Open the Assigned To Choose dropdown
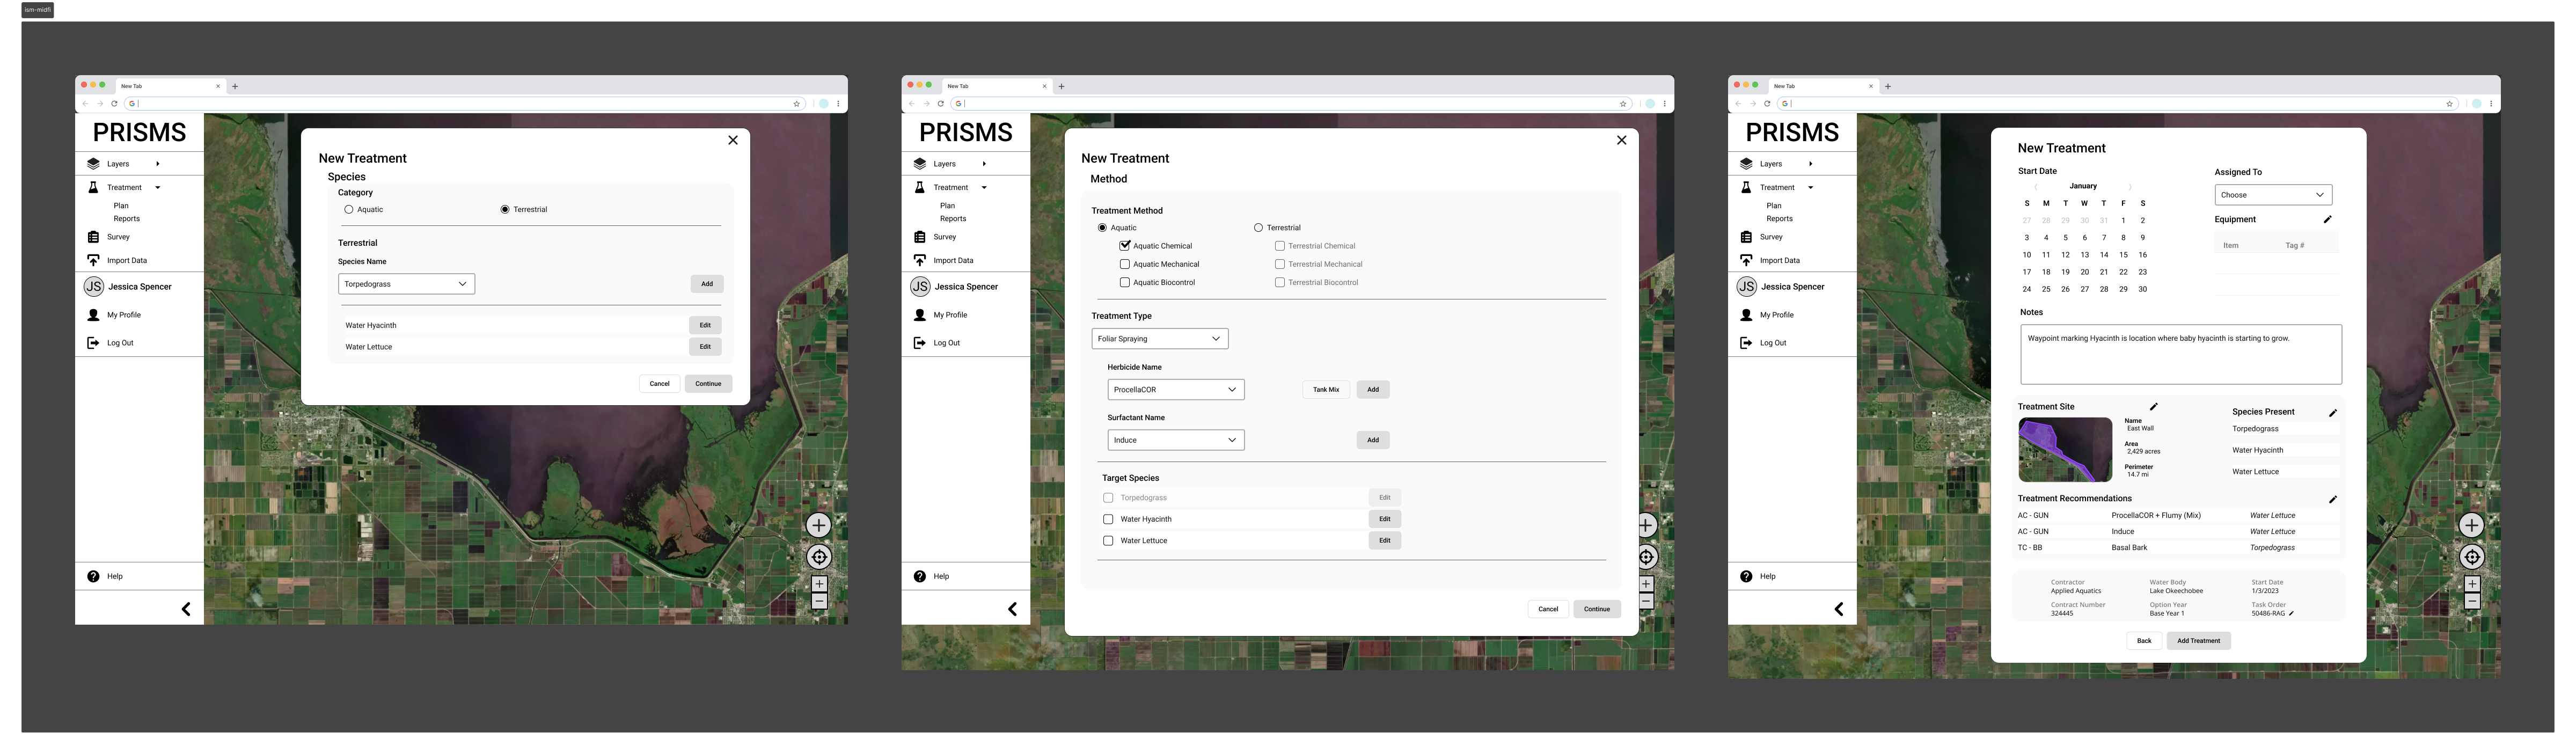Viewport: 2576px width, 754px height. tap(2273, 195)
